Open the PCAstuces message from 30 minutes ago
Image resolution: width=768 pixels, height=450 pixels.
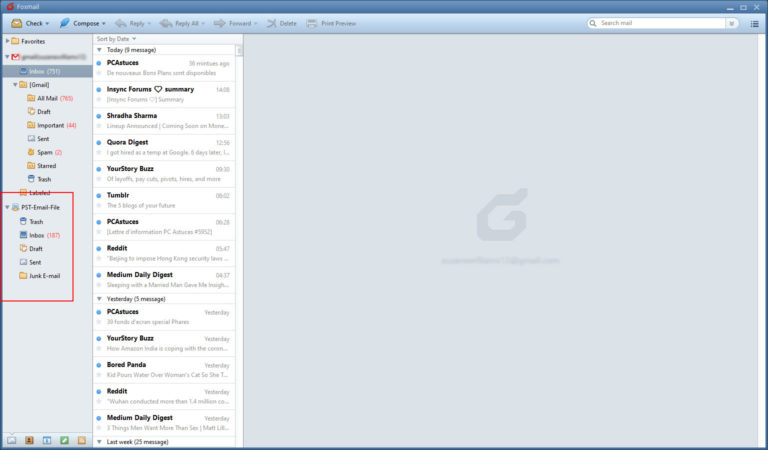point(164,68)
